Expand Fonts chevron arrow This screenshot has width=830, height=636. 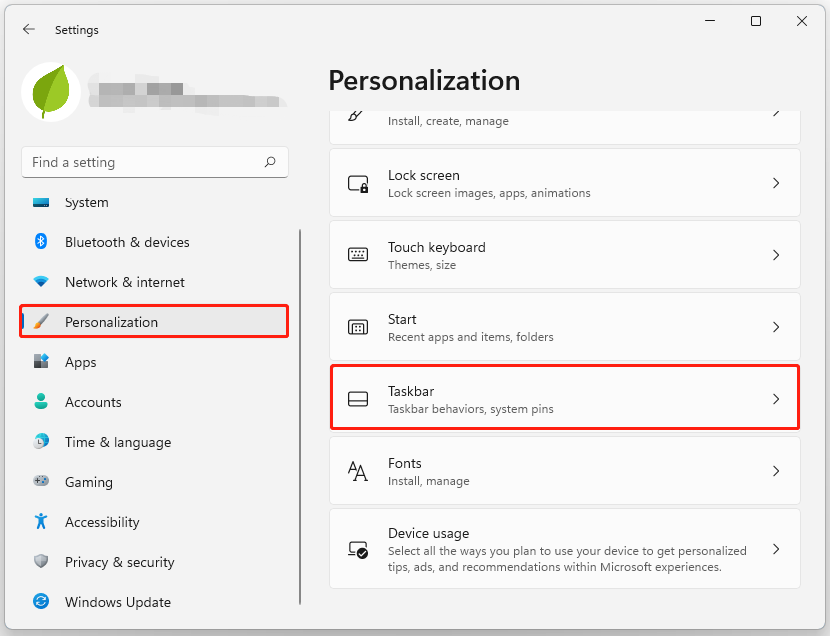tap(776, 471)
